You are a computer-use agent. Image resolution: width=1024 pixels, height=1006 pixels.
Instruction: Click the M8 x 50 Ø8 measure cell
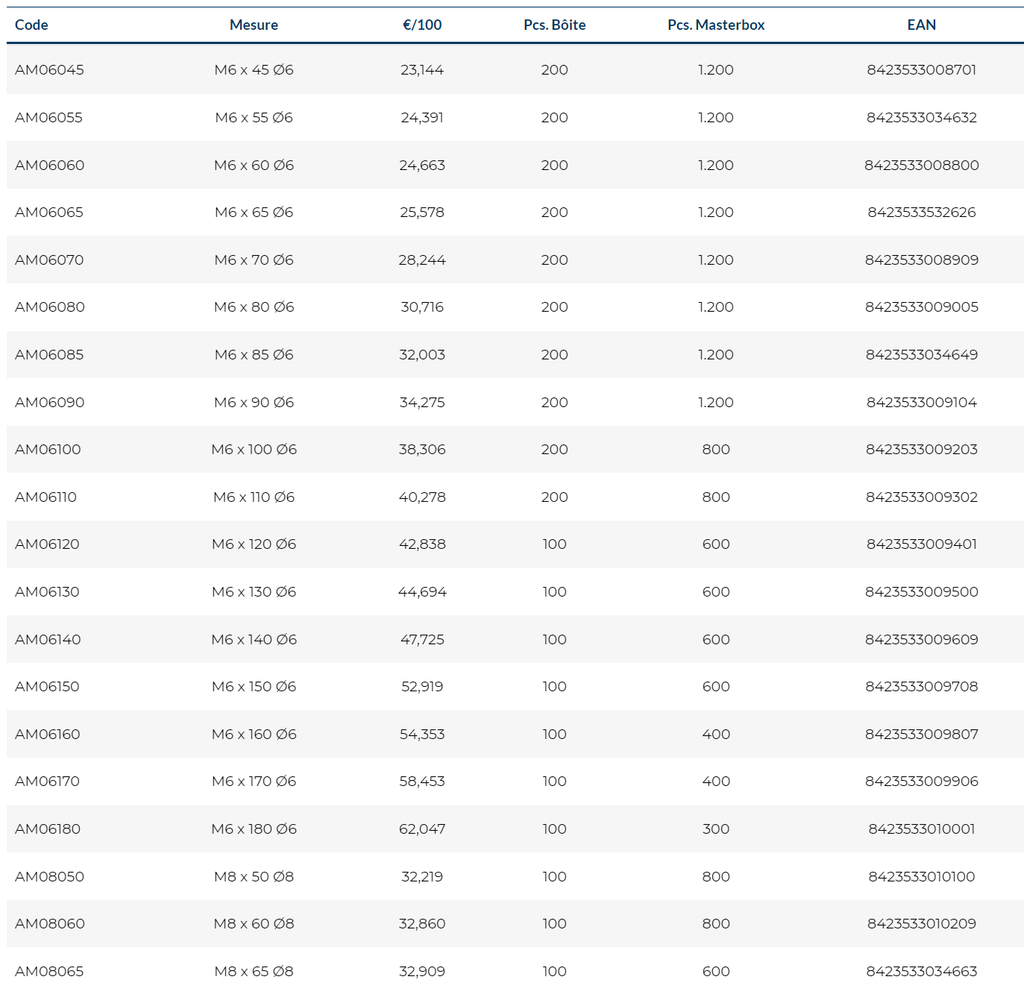click(254, 877)
